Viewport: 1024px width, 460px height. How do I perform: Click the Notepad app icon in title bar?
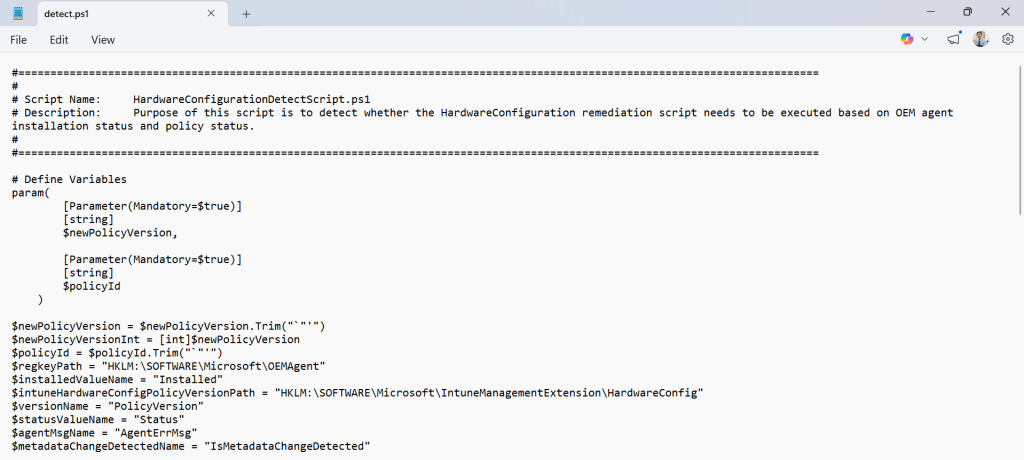(18, 13)
